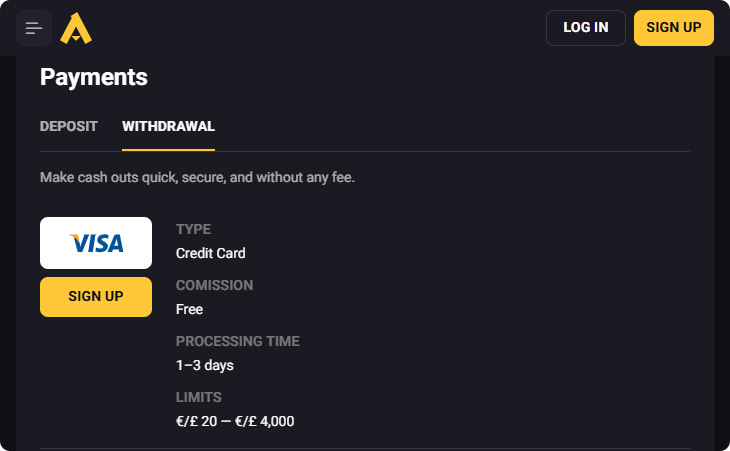Click the LIMITS label
This screenshot has width=730, height=451.
click(198, 397)
